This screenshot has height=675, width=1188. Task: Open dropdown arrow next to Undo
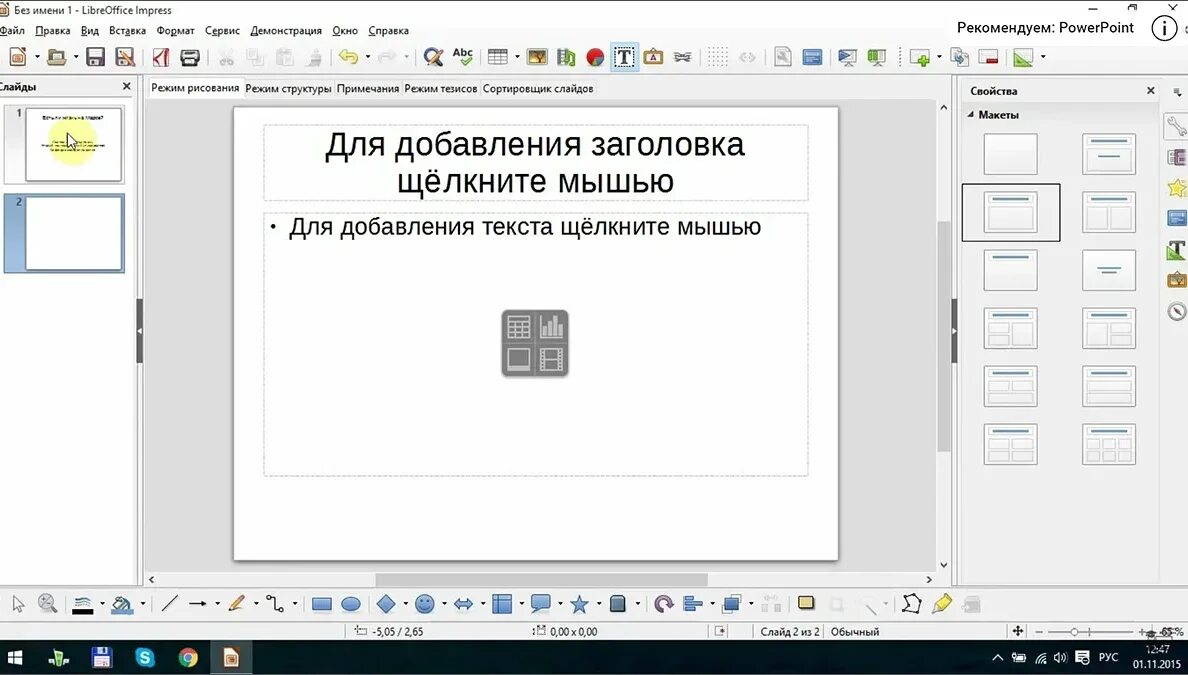367,58
